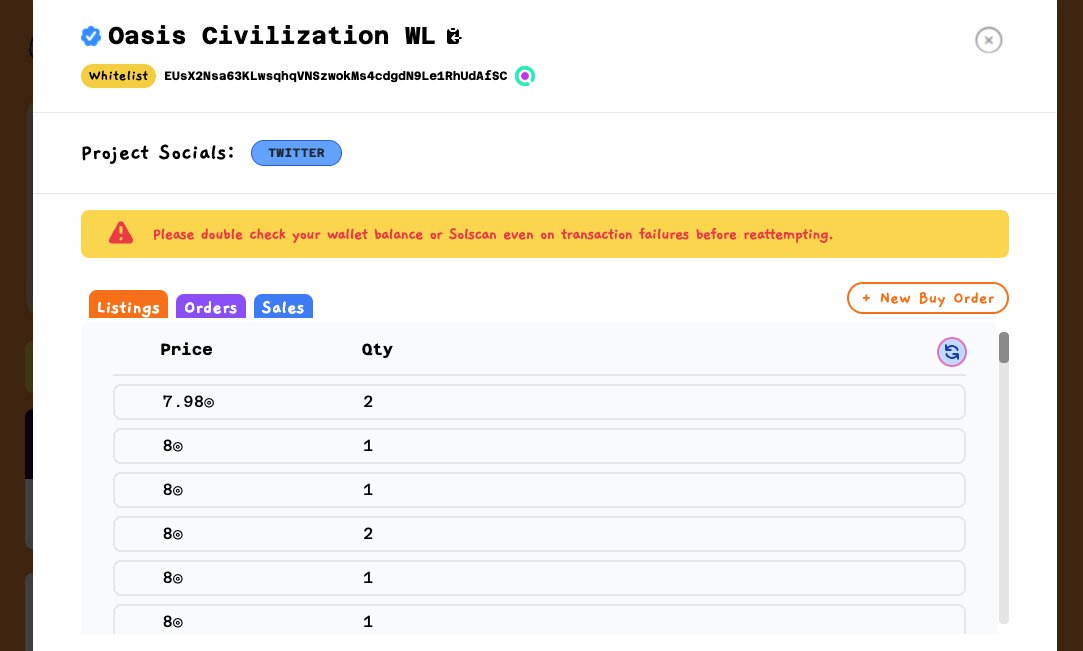Click the wallet address EUsX2Nsa63KL text
Image resolution: width=1083 pixels, height=651 pixels.
[x=336, y=76]
